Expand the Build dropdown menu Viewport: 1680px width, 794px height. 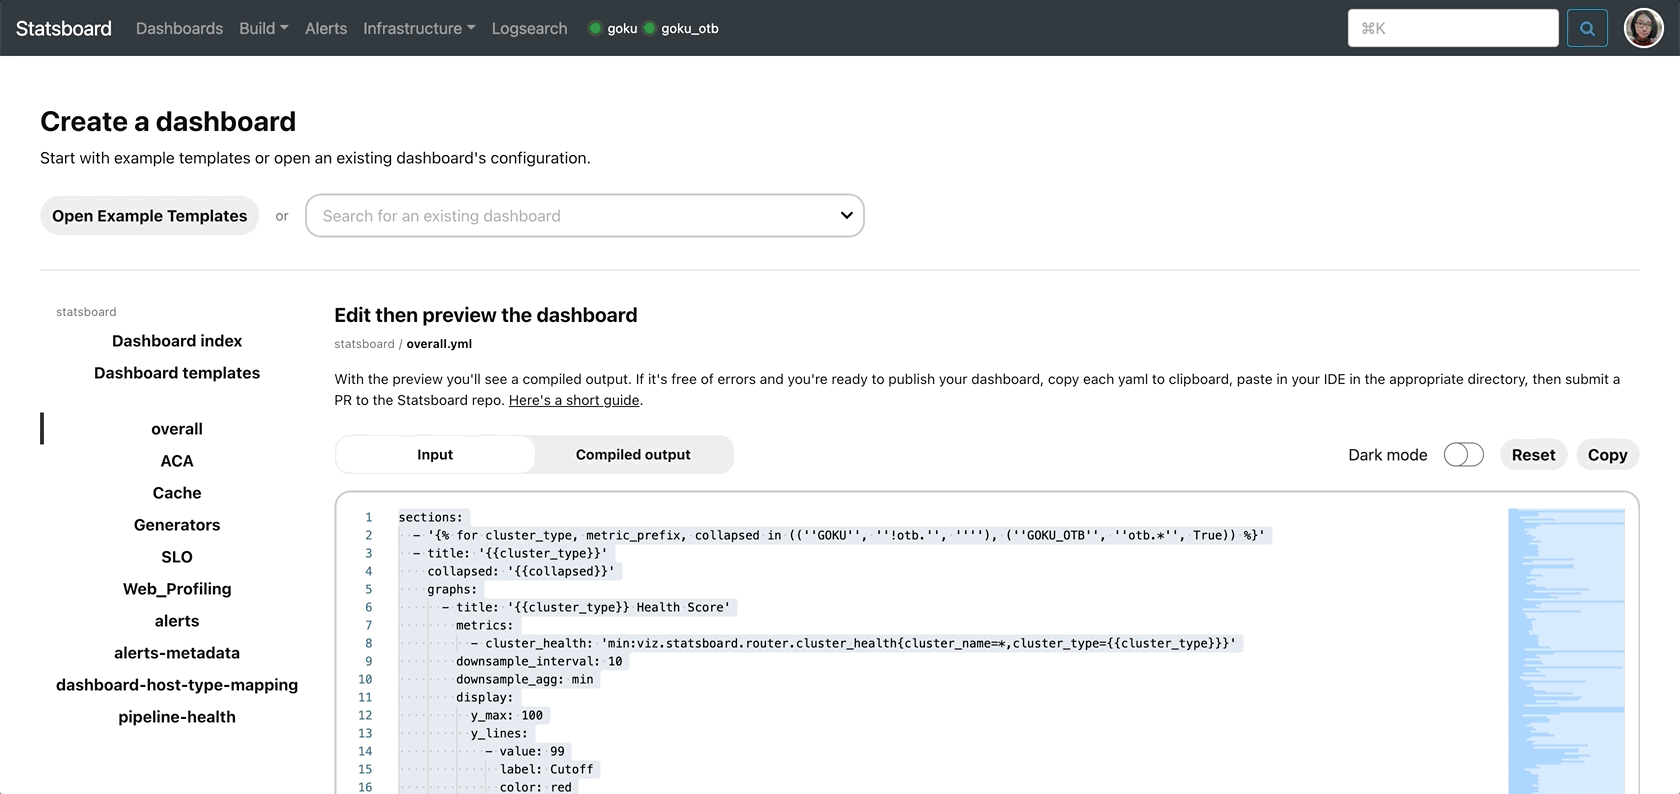(264, 28)
